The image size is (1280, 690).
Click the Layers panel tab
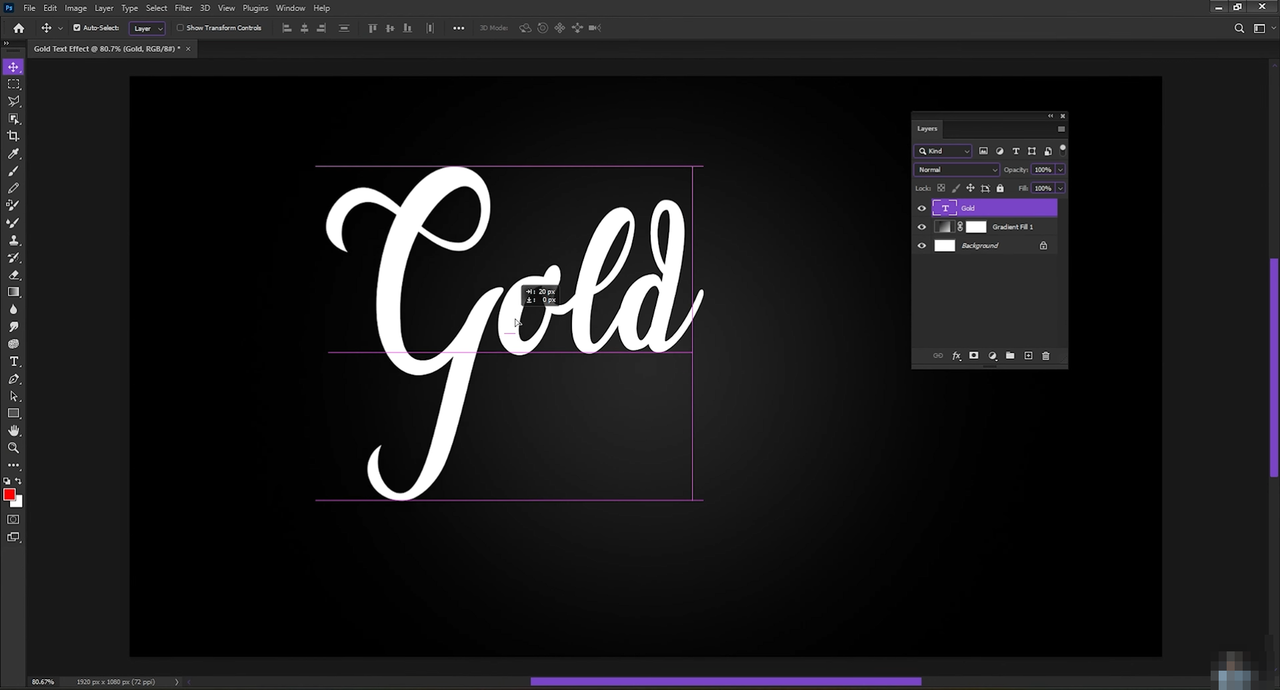(x=927, y=129)
